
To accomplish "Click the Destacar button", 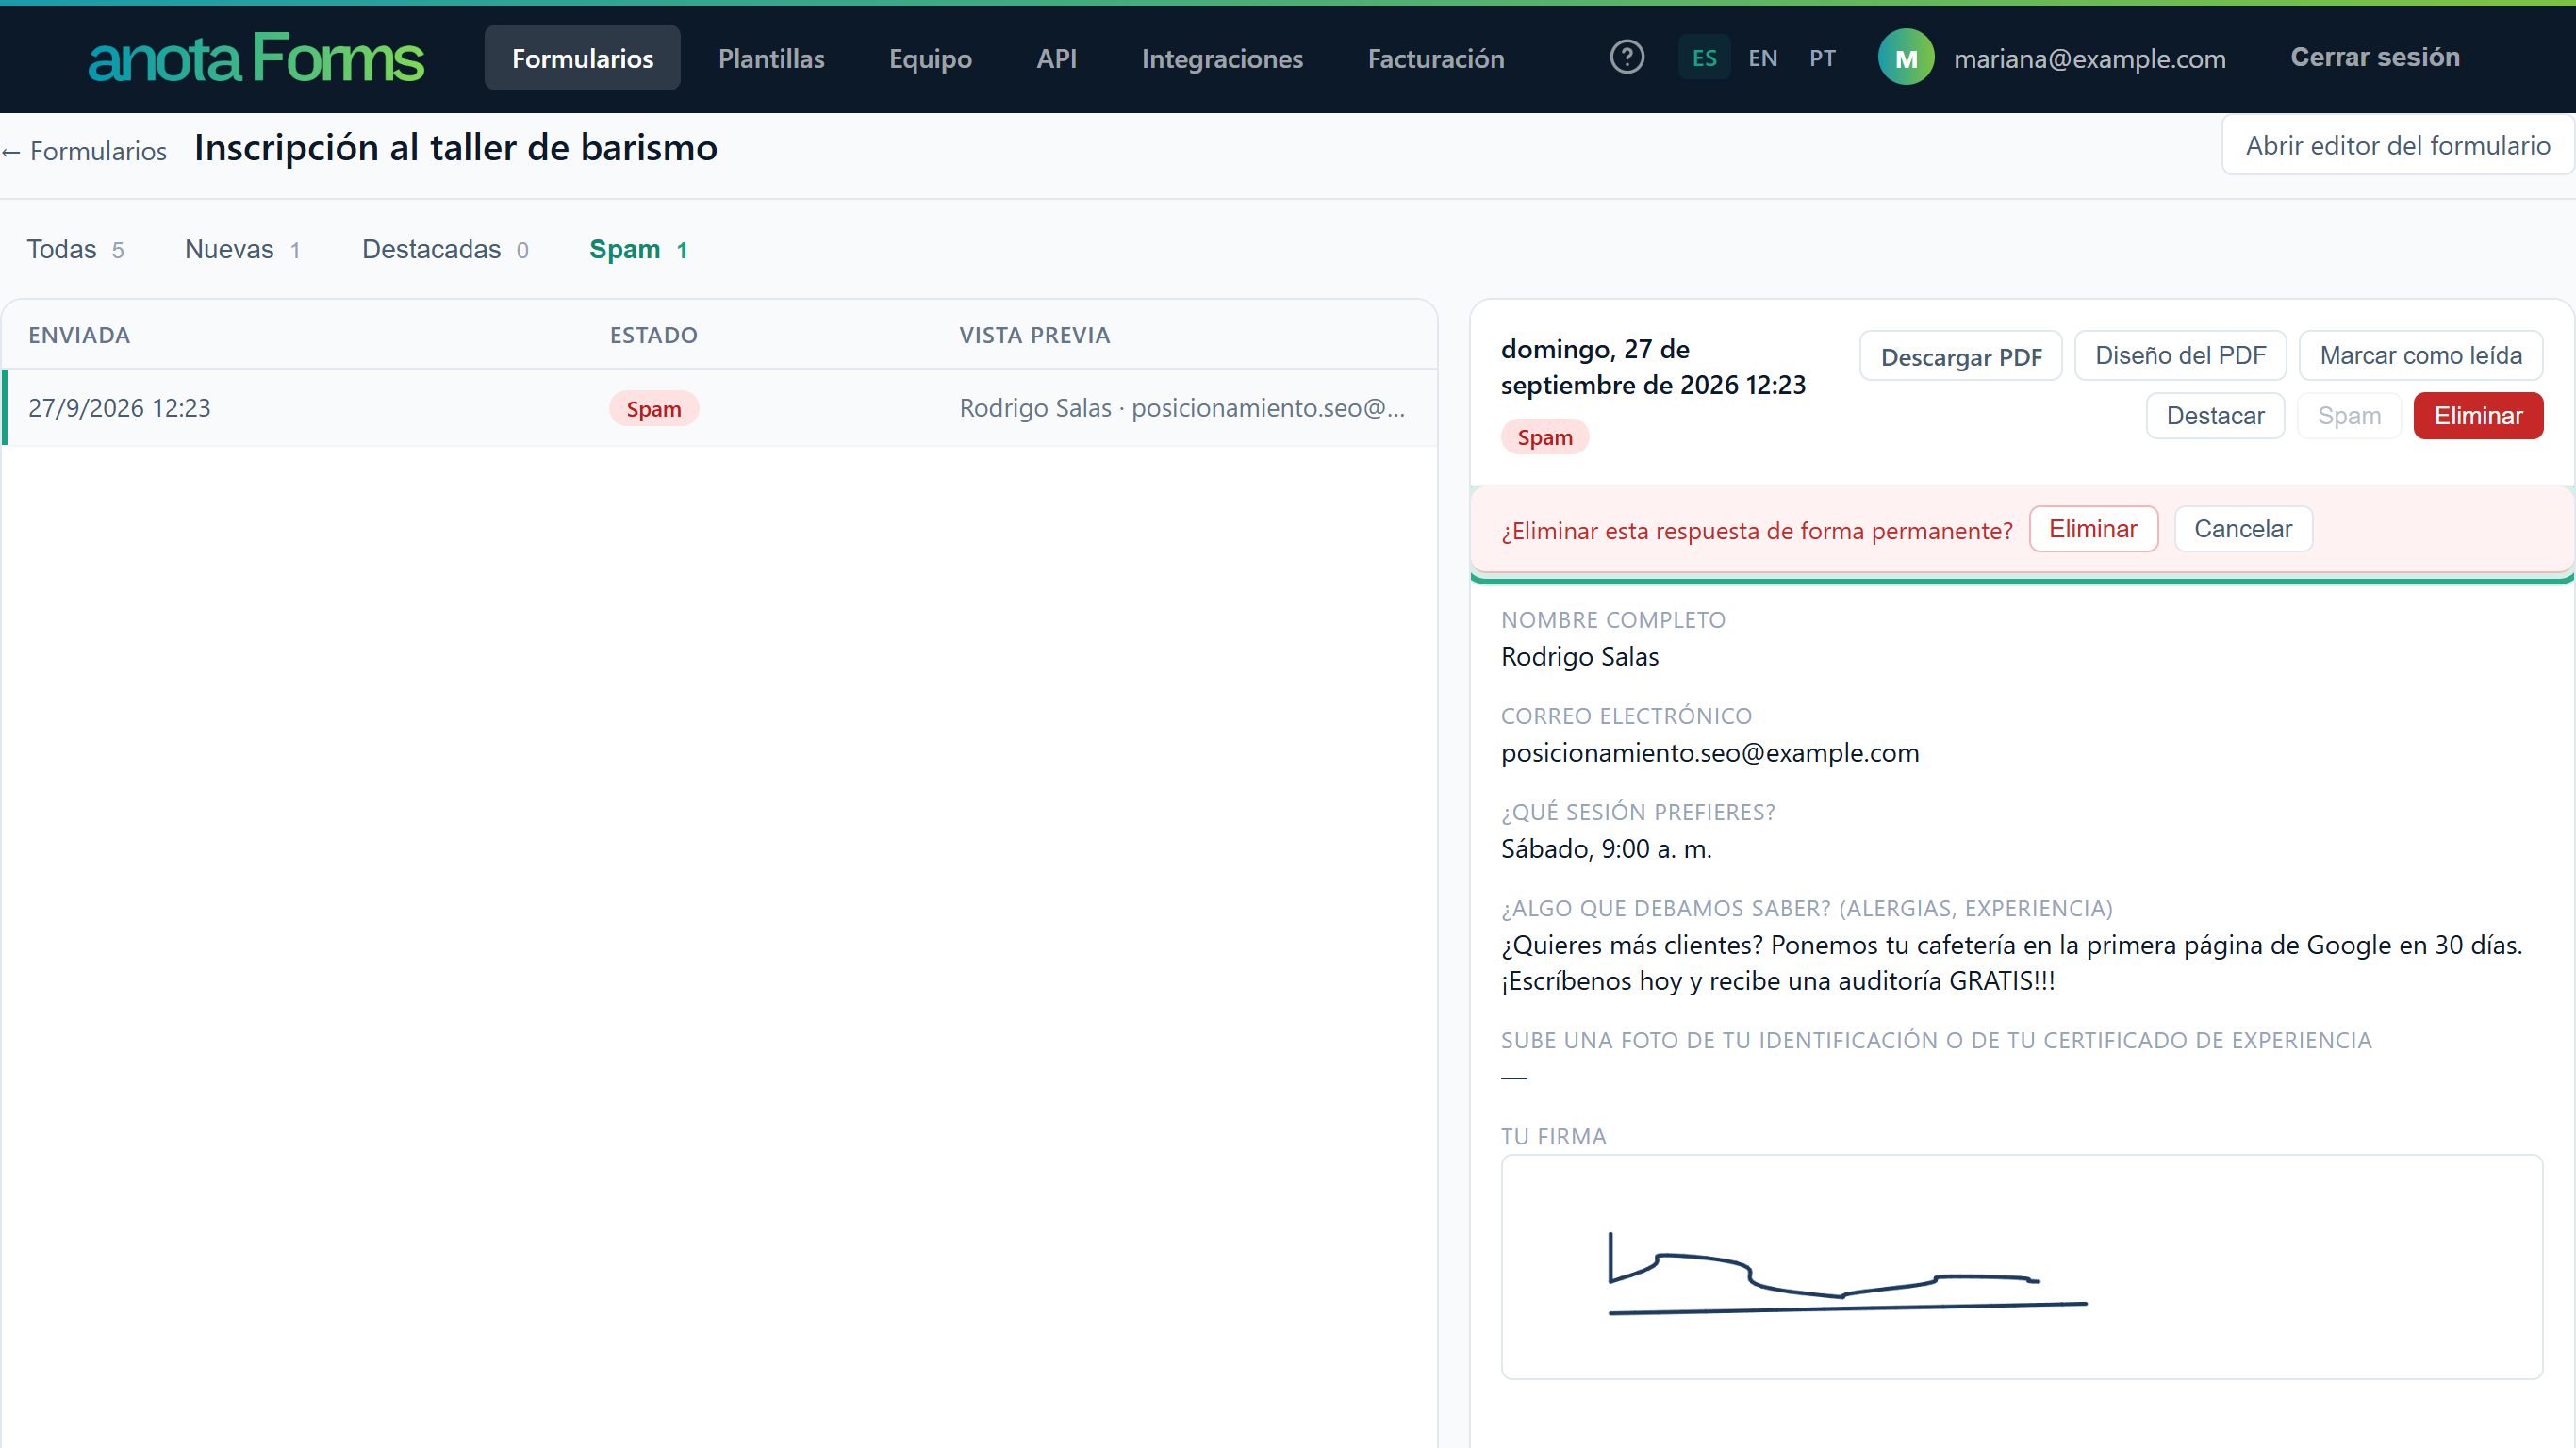I will (x=2215, y=416).
